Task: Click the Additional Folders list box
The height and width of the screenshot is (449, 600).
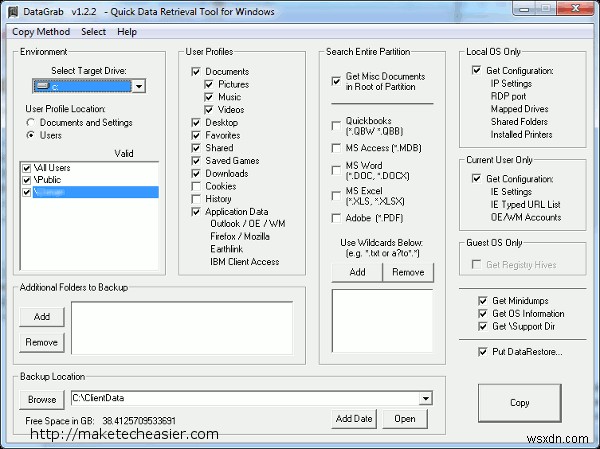Action: click(x=182, y=328)
